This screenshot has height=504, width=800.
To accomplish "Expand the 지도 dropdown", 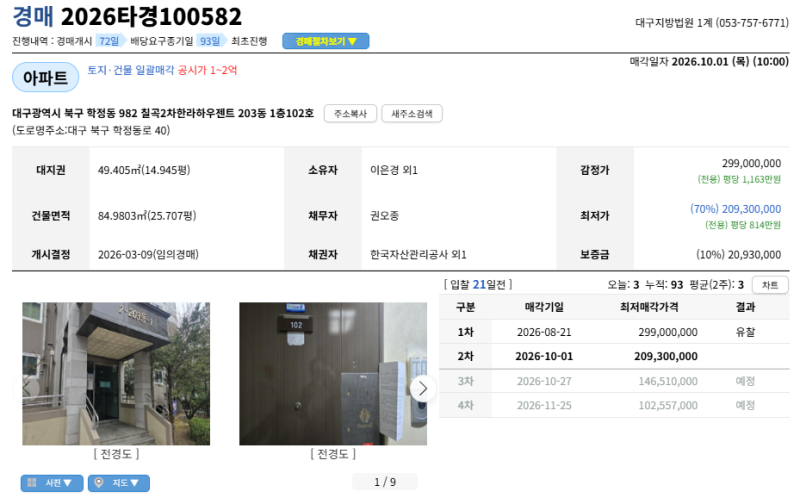I will [x=119, y=483].
